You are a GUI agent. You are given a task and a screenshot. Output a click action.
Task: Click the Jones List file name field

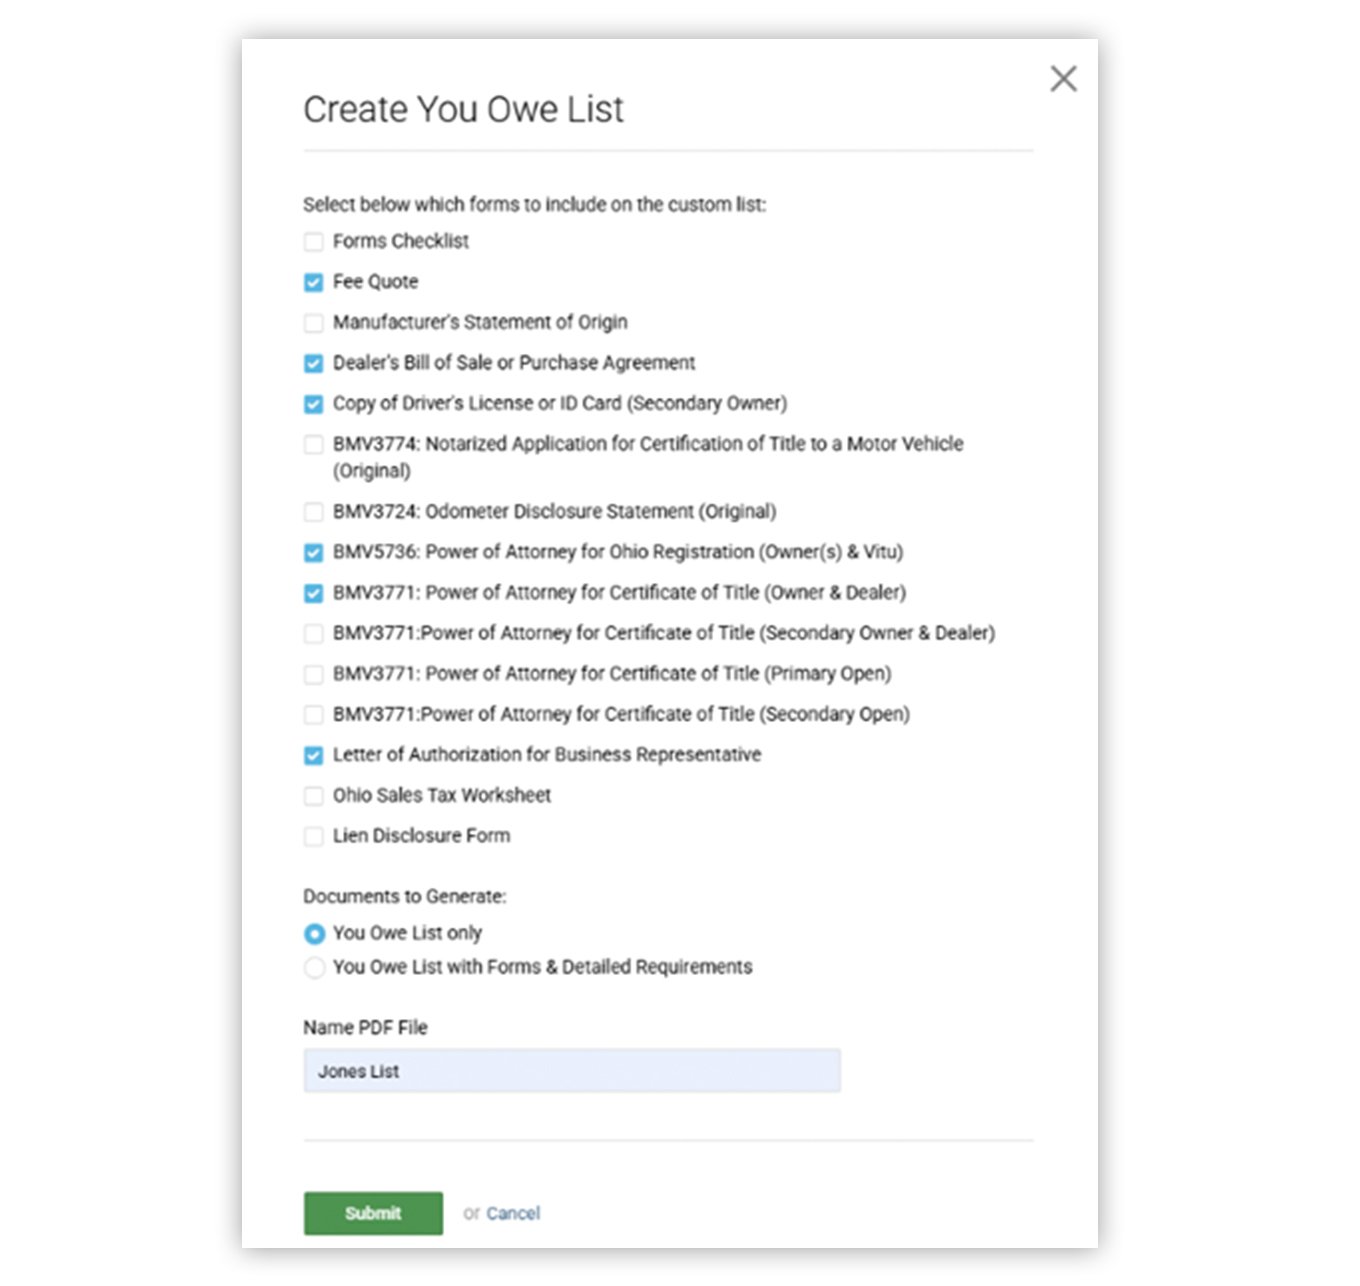(571, 1070)
